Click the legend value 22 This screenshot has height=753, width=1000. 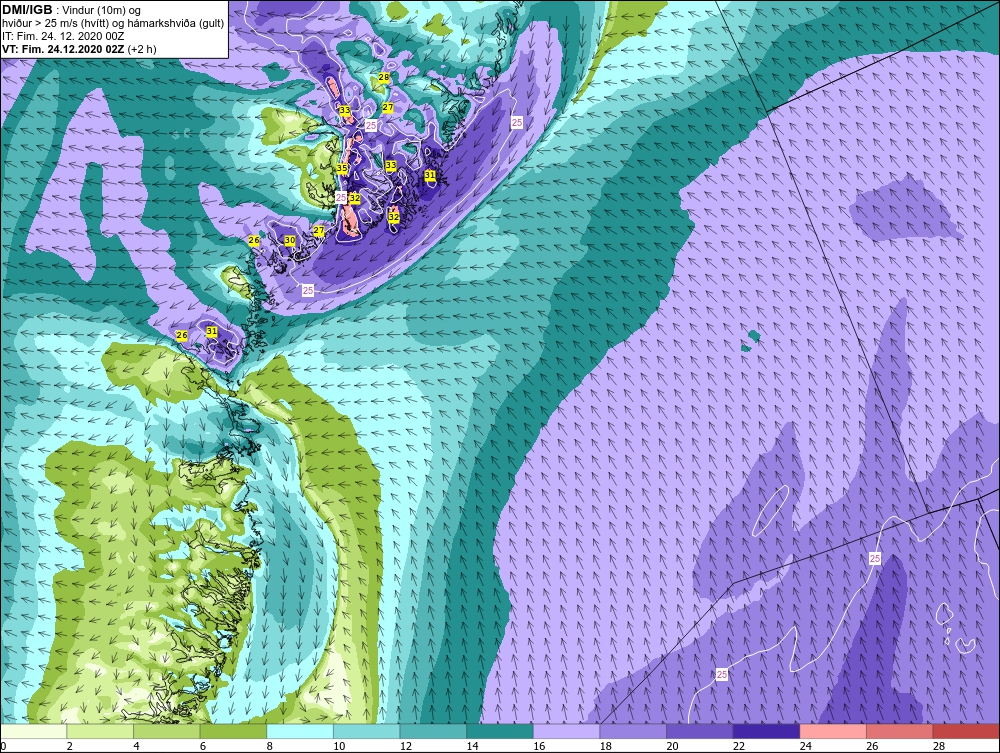(739, 746)
